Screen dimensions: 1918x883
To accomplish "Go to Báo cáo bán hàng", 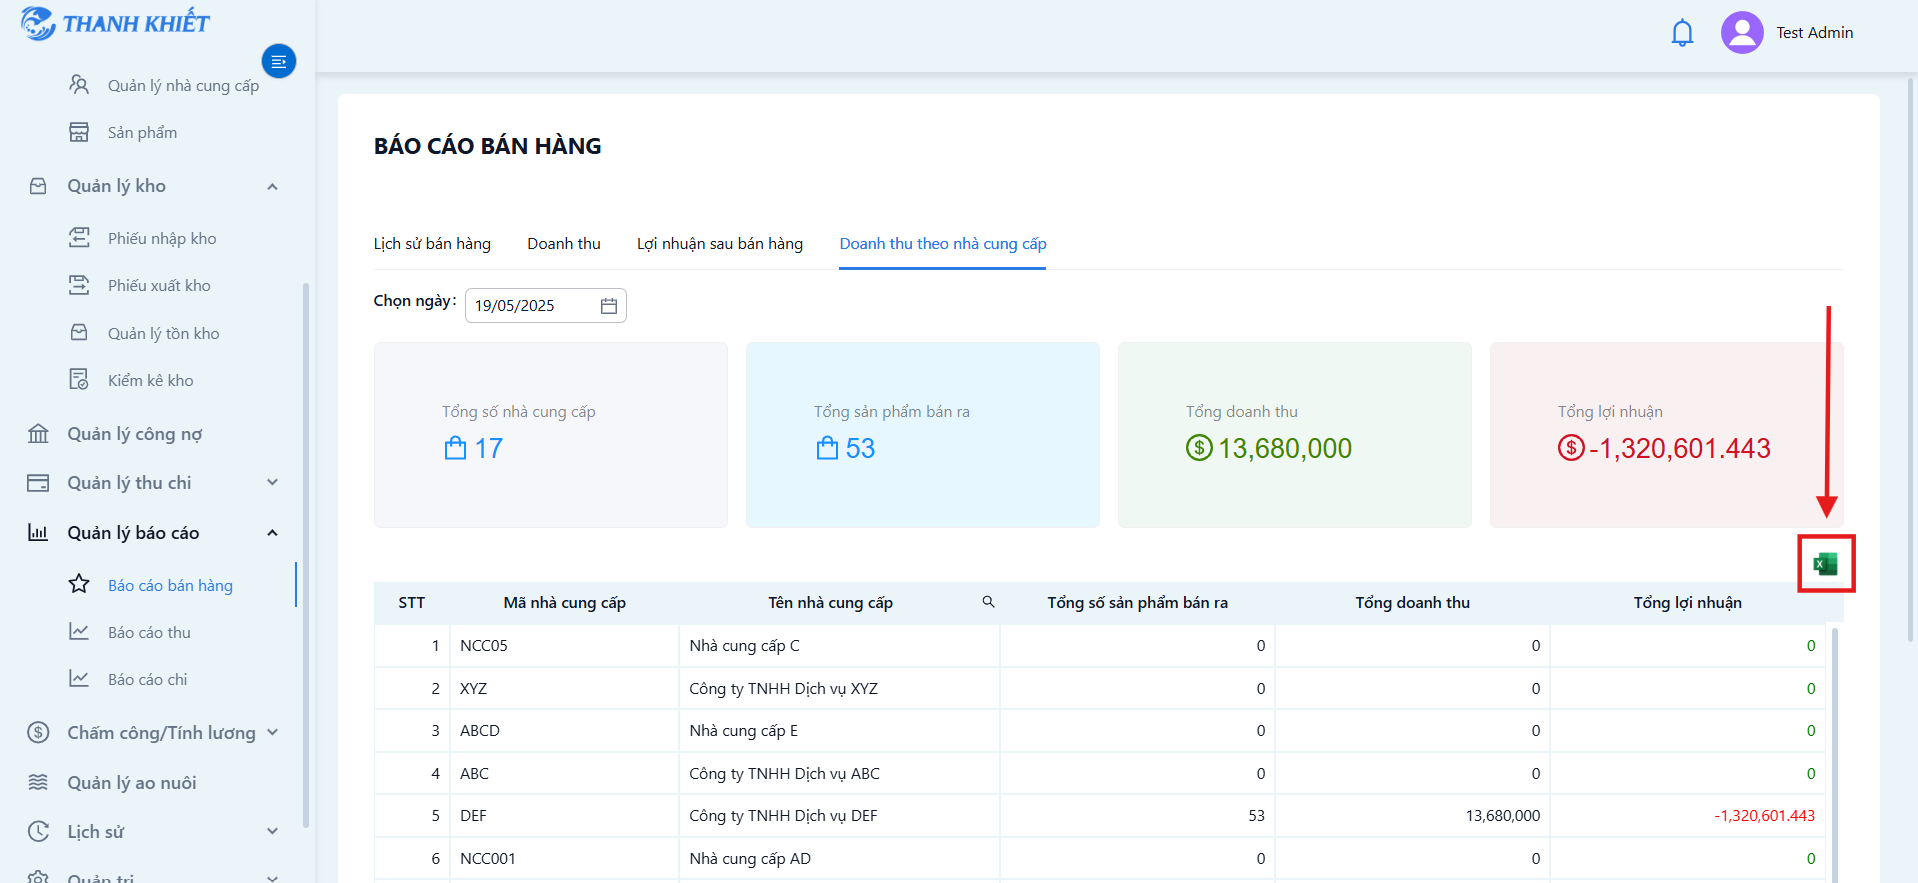I will [x=170, y=585].
